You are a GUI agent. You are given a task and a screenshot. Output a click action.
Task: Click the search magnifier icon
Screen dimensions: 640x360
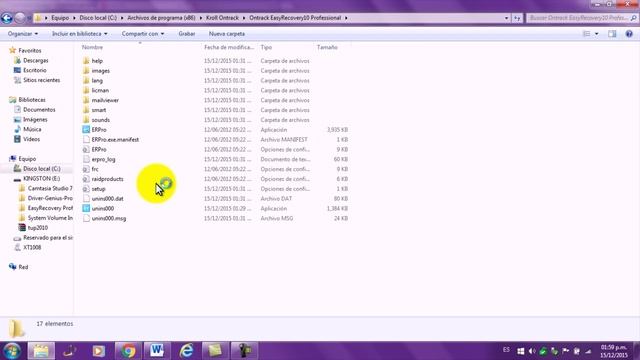[x=633, y=18]
